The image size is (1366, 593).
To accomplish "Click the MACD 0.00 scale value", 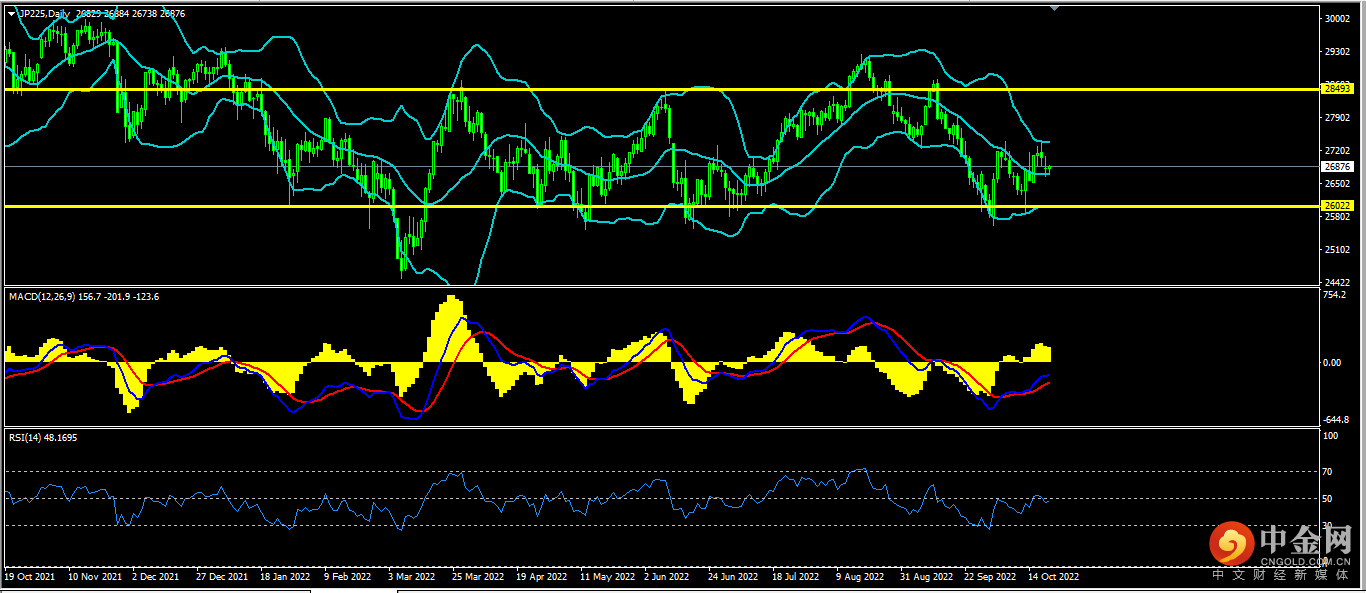I will (1331, 362).
